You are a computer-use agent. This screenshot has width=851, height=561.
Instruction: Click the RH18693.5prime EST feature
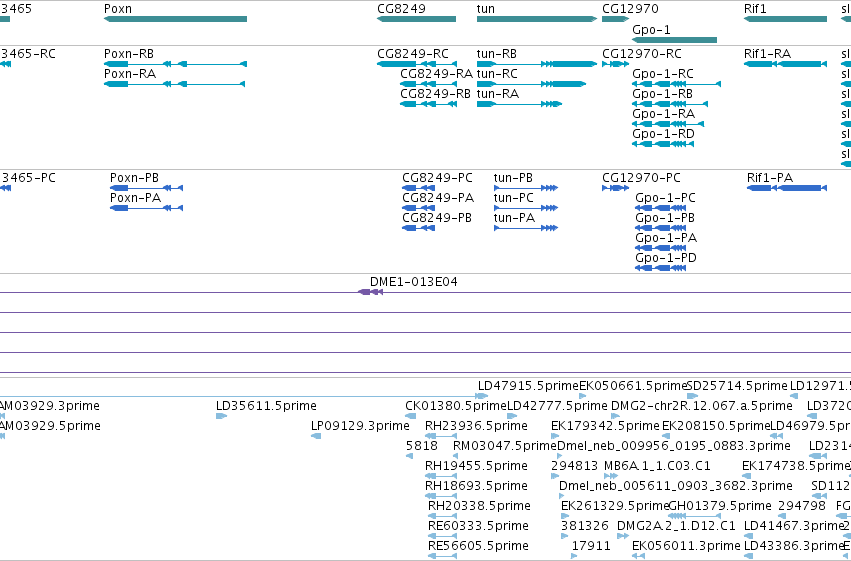click(441, 496)
